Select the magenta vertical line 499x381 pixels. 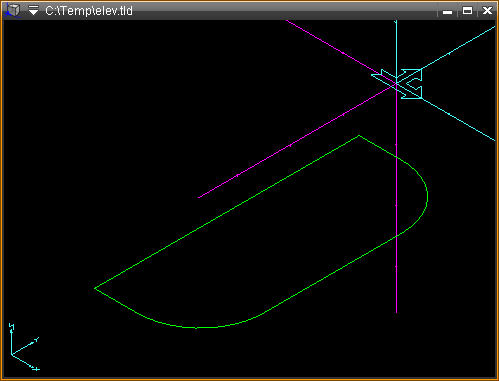coord(396,200)
